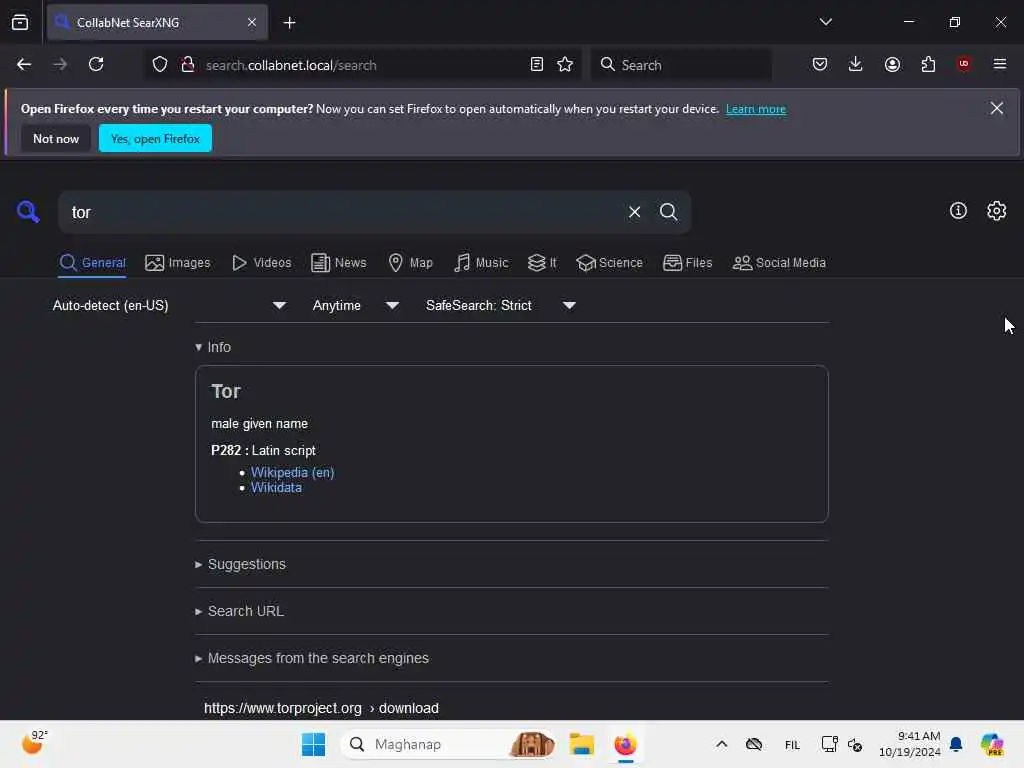Open File Explorer from the taskbar
Viewport: 1024px width, 768px height.
click(x=581, y=744)
